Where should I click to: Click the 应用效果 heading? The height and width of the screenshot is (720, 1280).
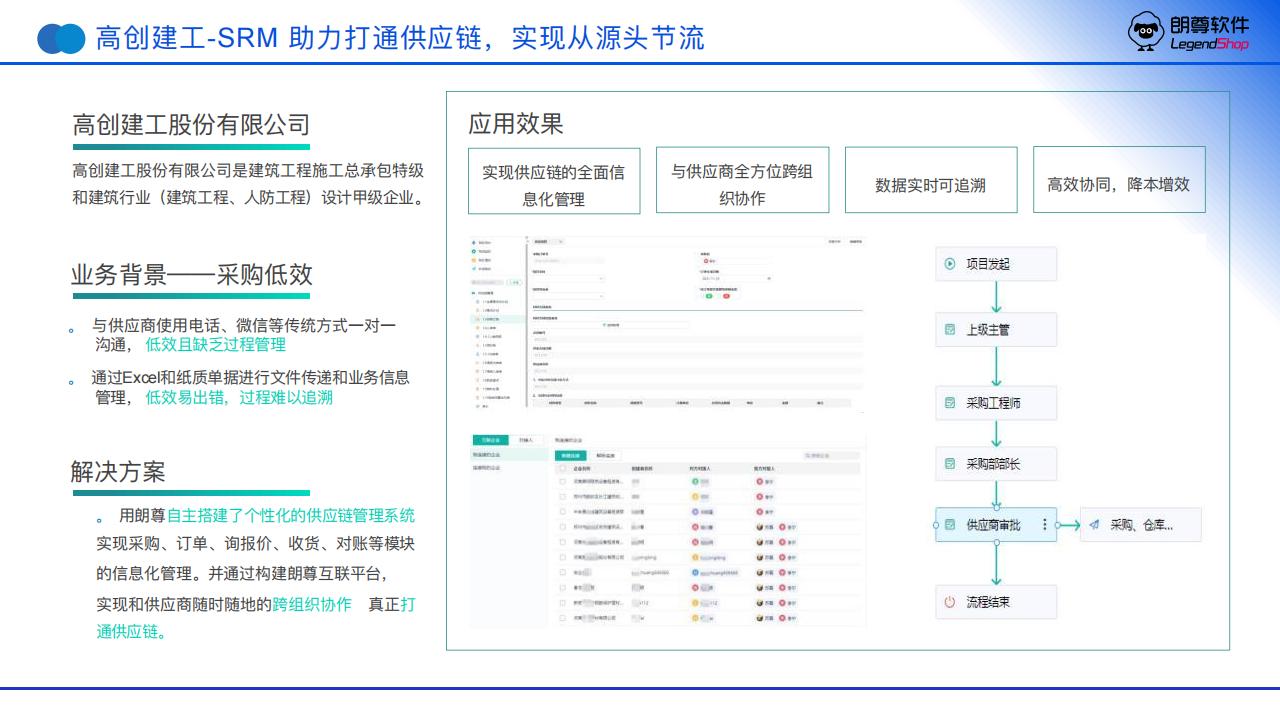[516, 124]
